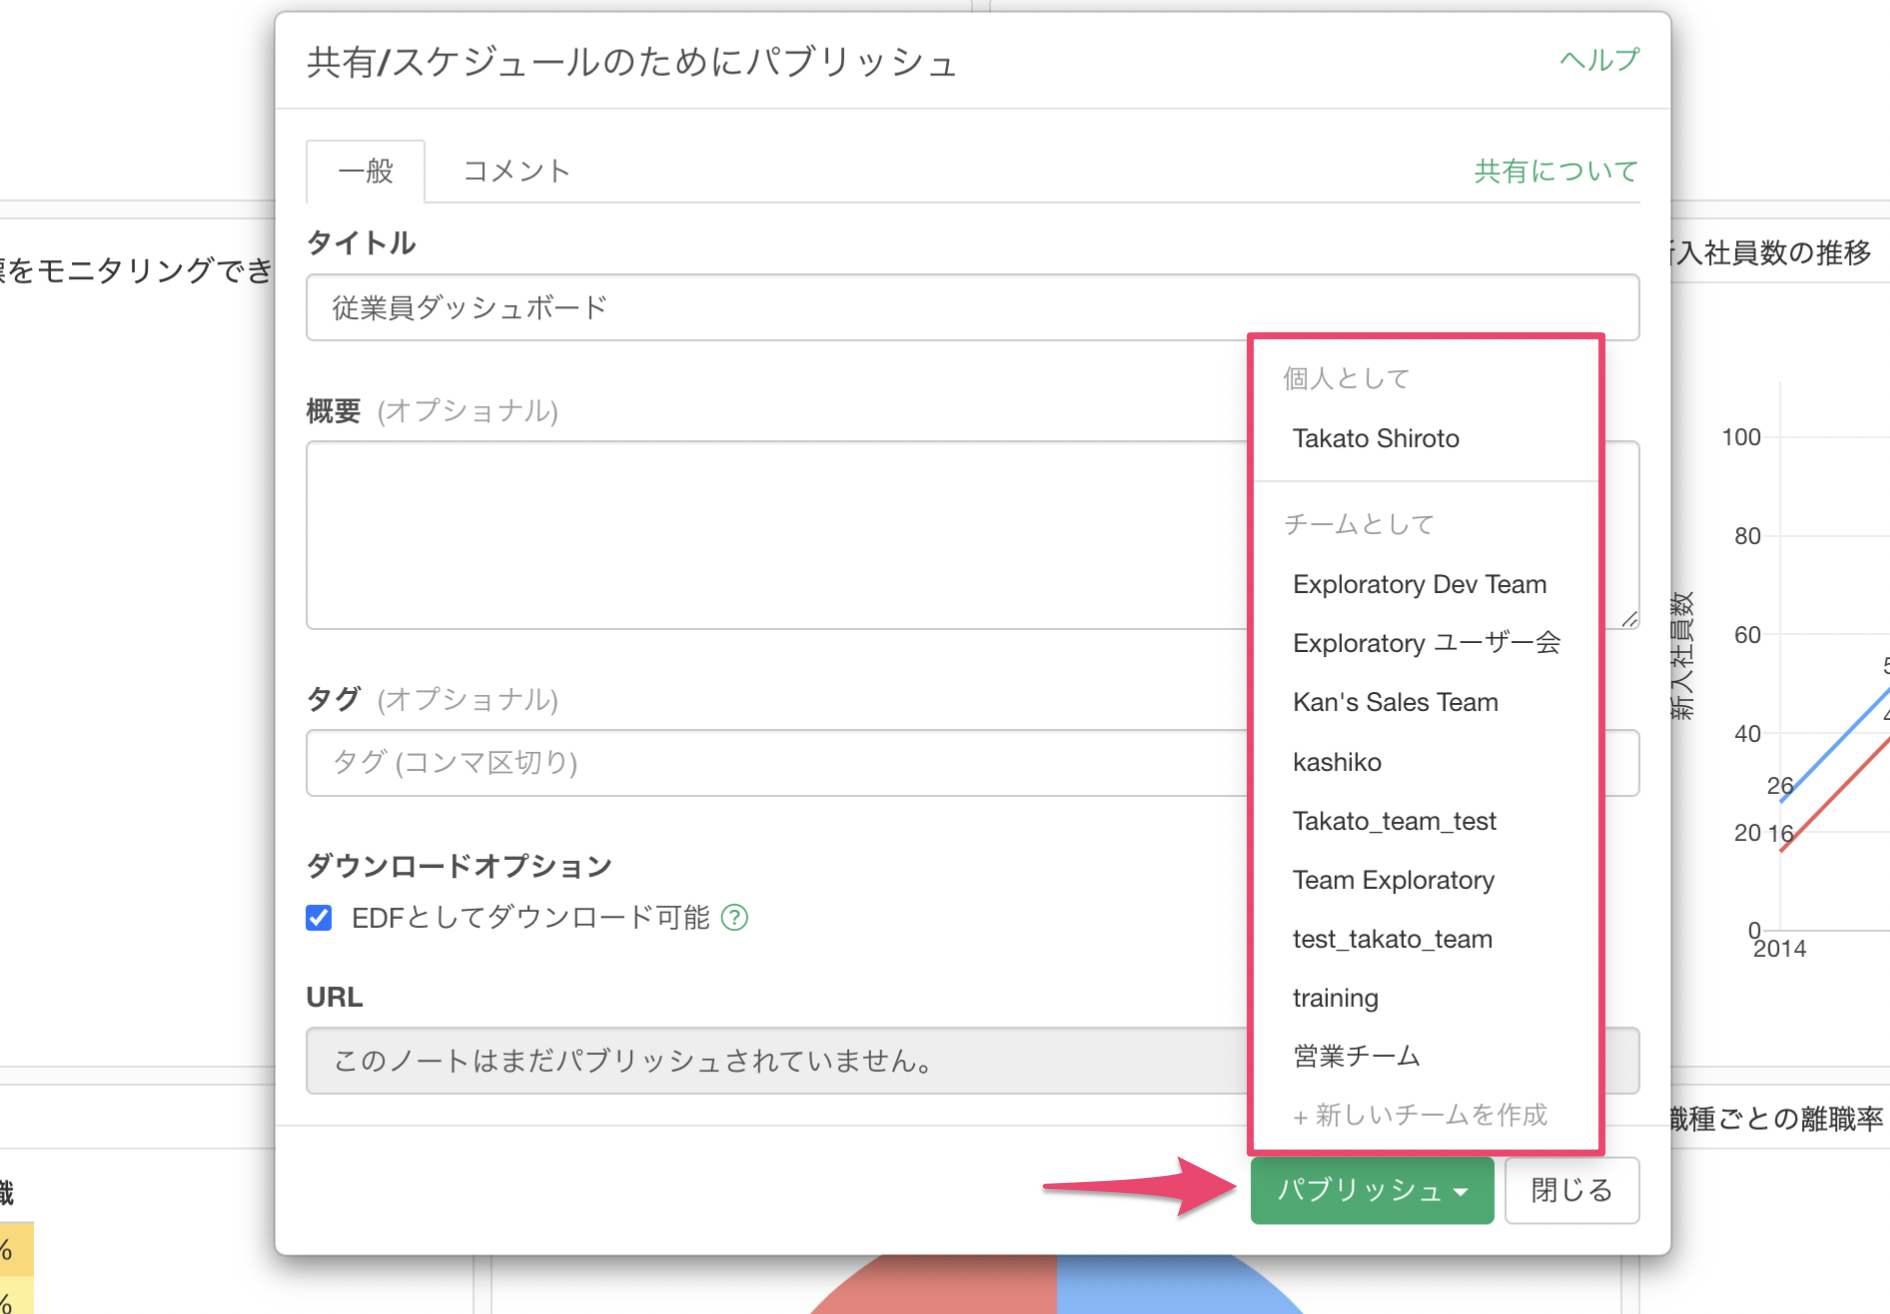The width and height of the screenshot is (1890, 1314).
Task: Click the タグ input field
Action: 776,763
